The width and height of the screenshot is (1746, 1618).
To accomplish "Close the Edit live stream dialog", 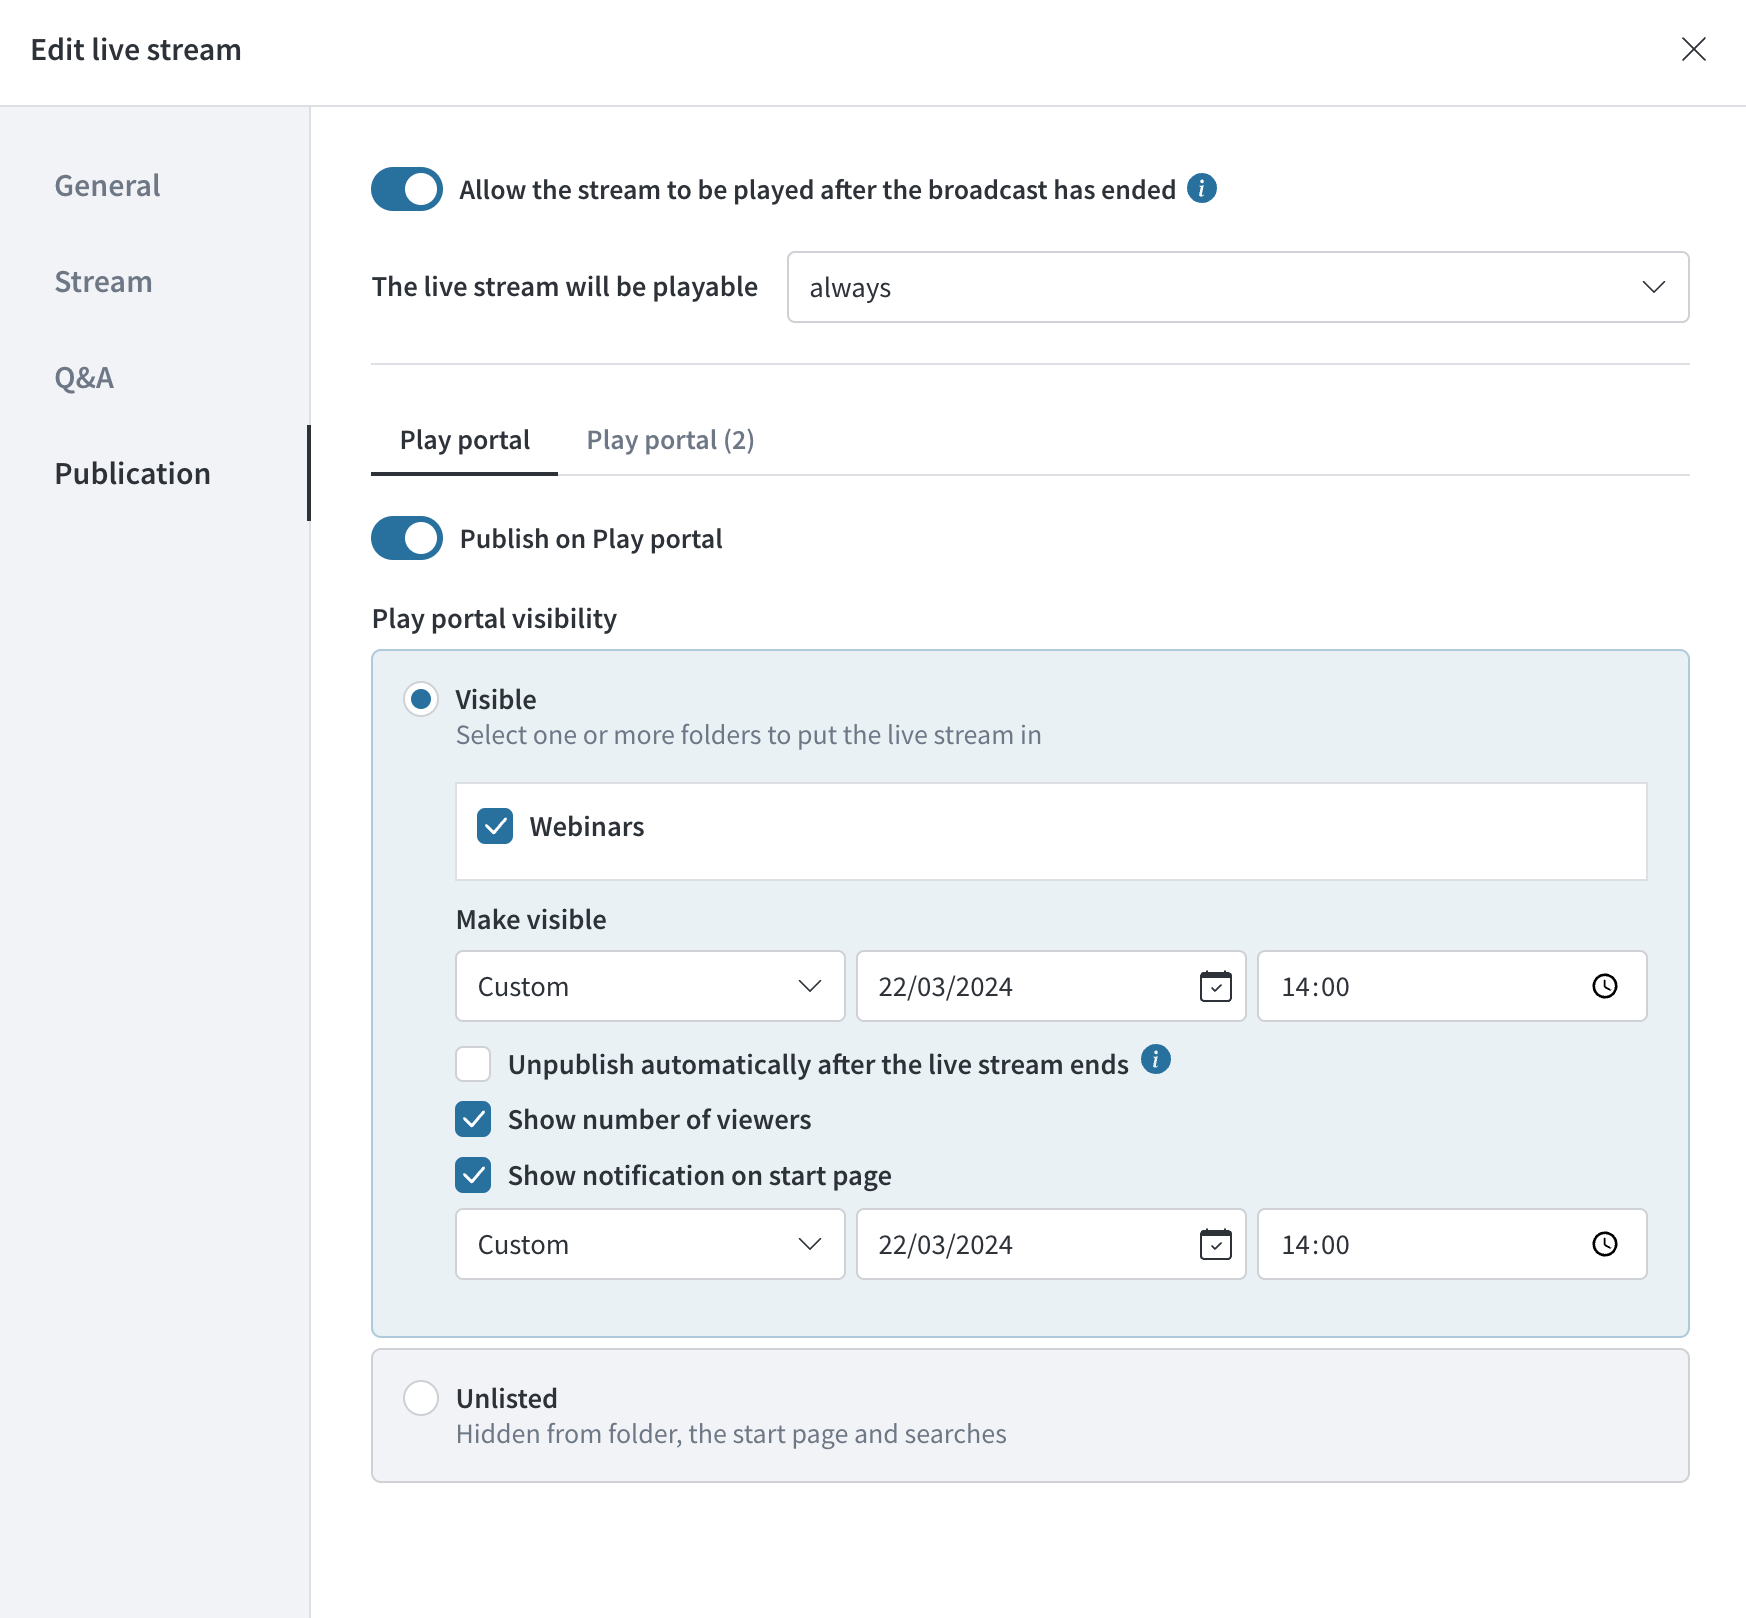I will (x=1693, y=49).
